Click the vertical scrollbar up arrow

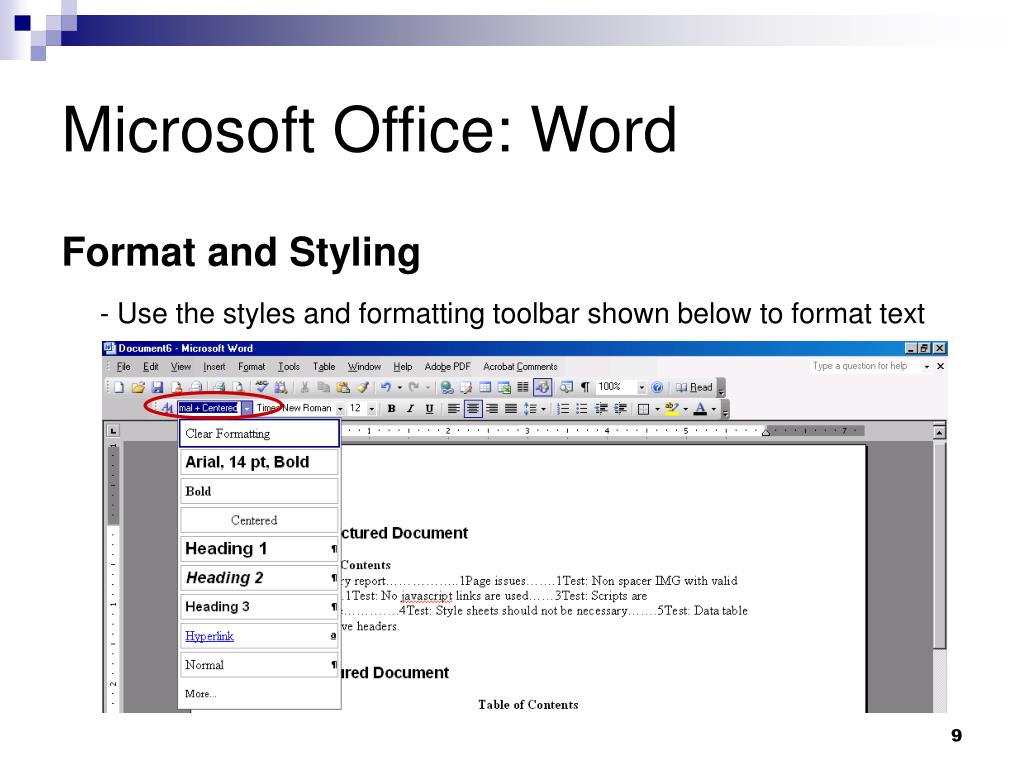tap(939, 432)
